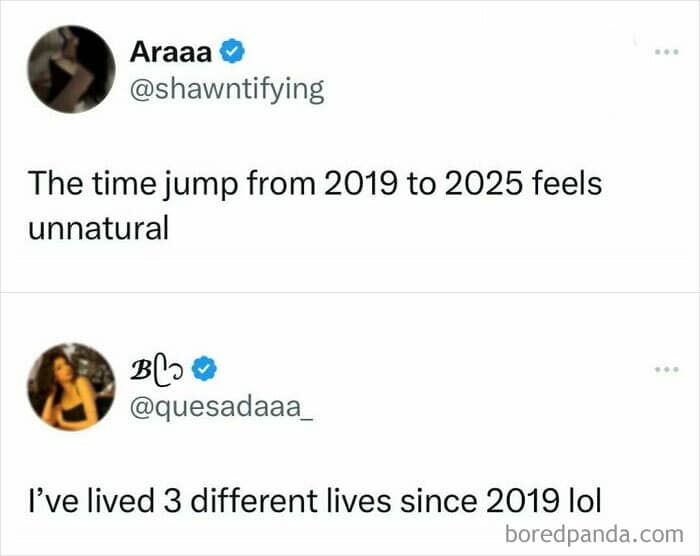Viewport: 700px width, 556px height.
Task: Open the more options menu on Araaa's tweet
Action: [x=667, y=52]
